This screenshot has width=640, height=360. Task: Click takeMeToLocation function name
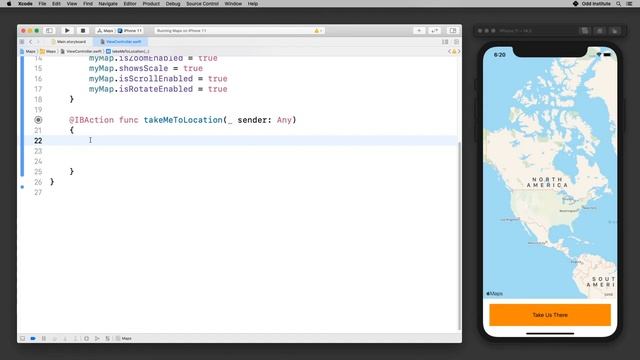183,120
